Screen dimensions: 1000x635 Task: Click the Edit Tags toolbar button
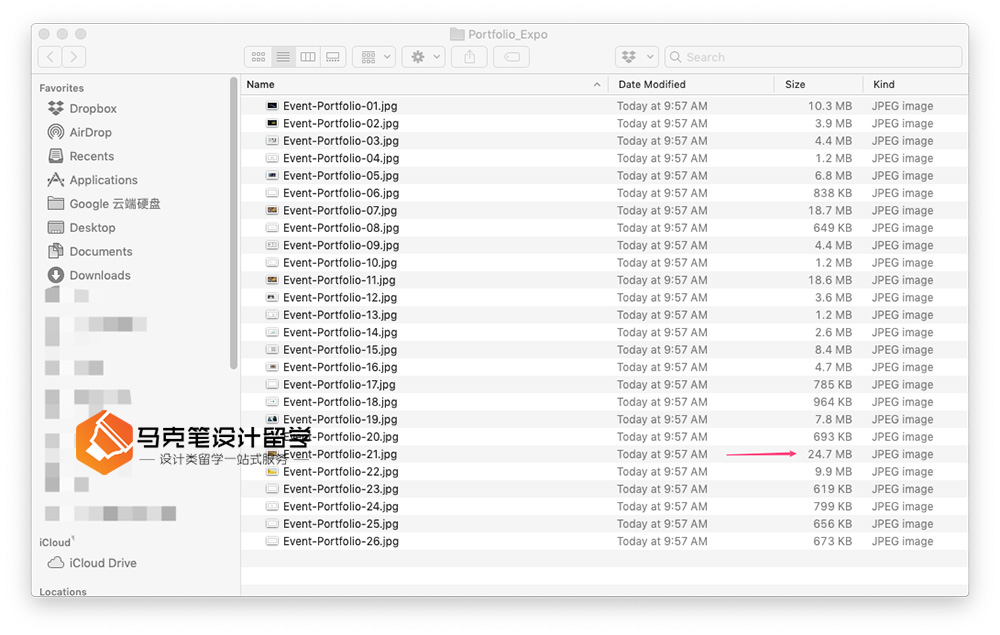pyautogui.click(x=511, y=57)
